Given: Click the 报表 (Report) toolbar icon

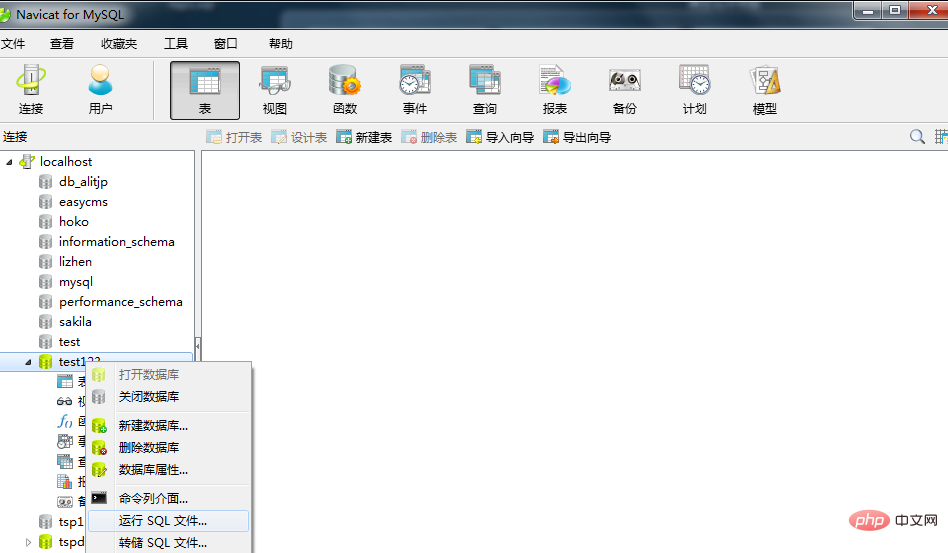Looking at the screenshot, I should [555, 90].
